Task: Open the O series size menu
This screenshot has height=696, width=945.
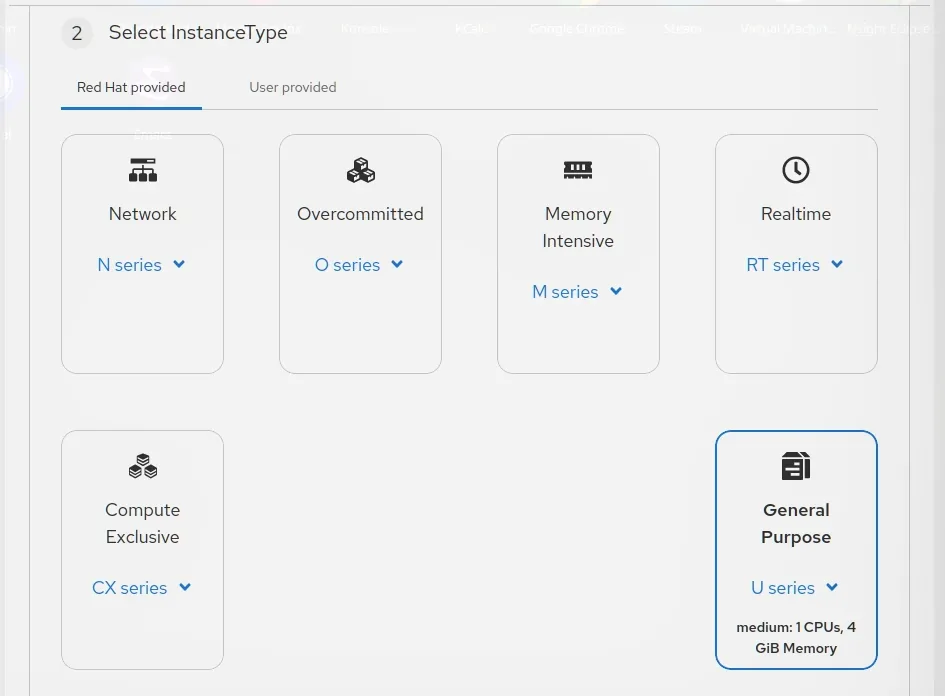Action: click(359, 265)
